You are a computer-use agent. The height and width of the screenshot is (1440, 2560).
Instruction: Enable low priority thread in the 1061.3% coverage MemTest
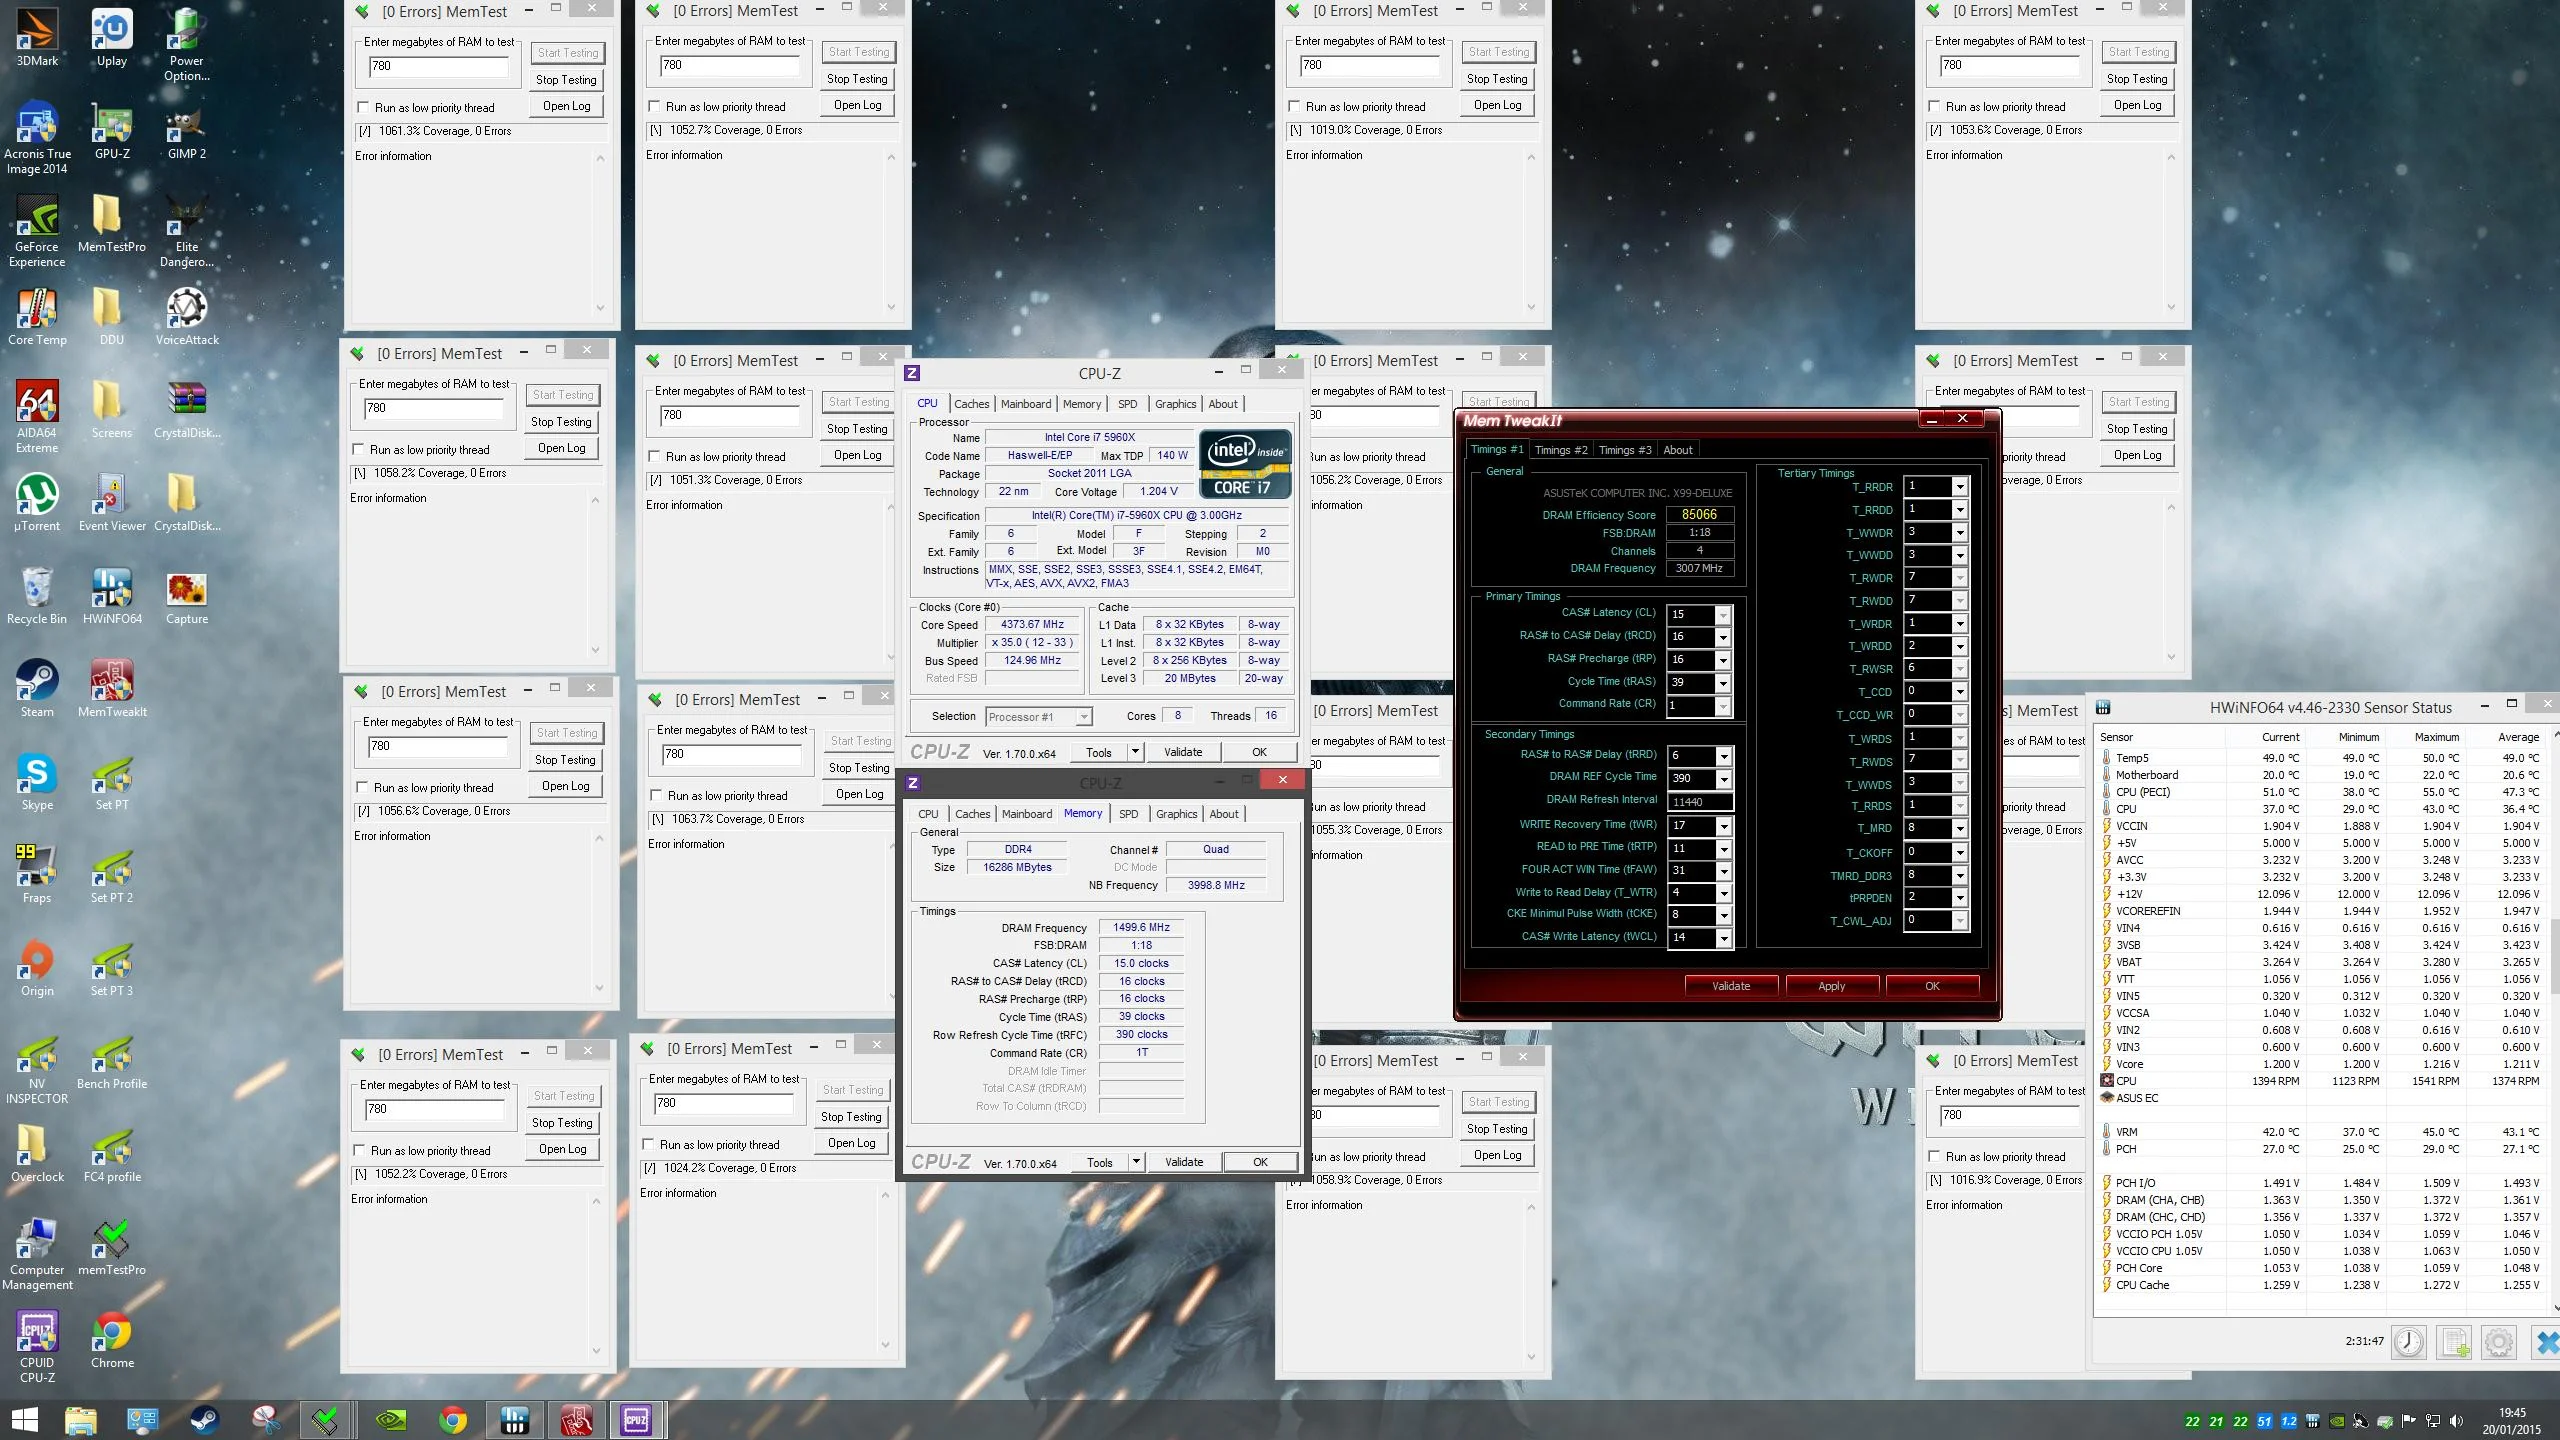coord(363,108)
